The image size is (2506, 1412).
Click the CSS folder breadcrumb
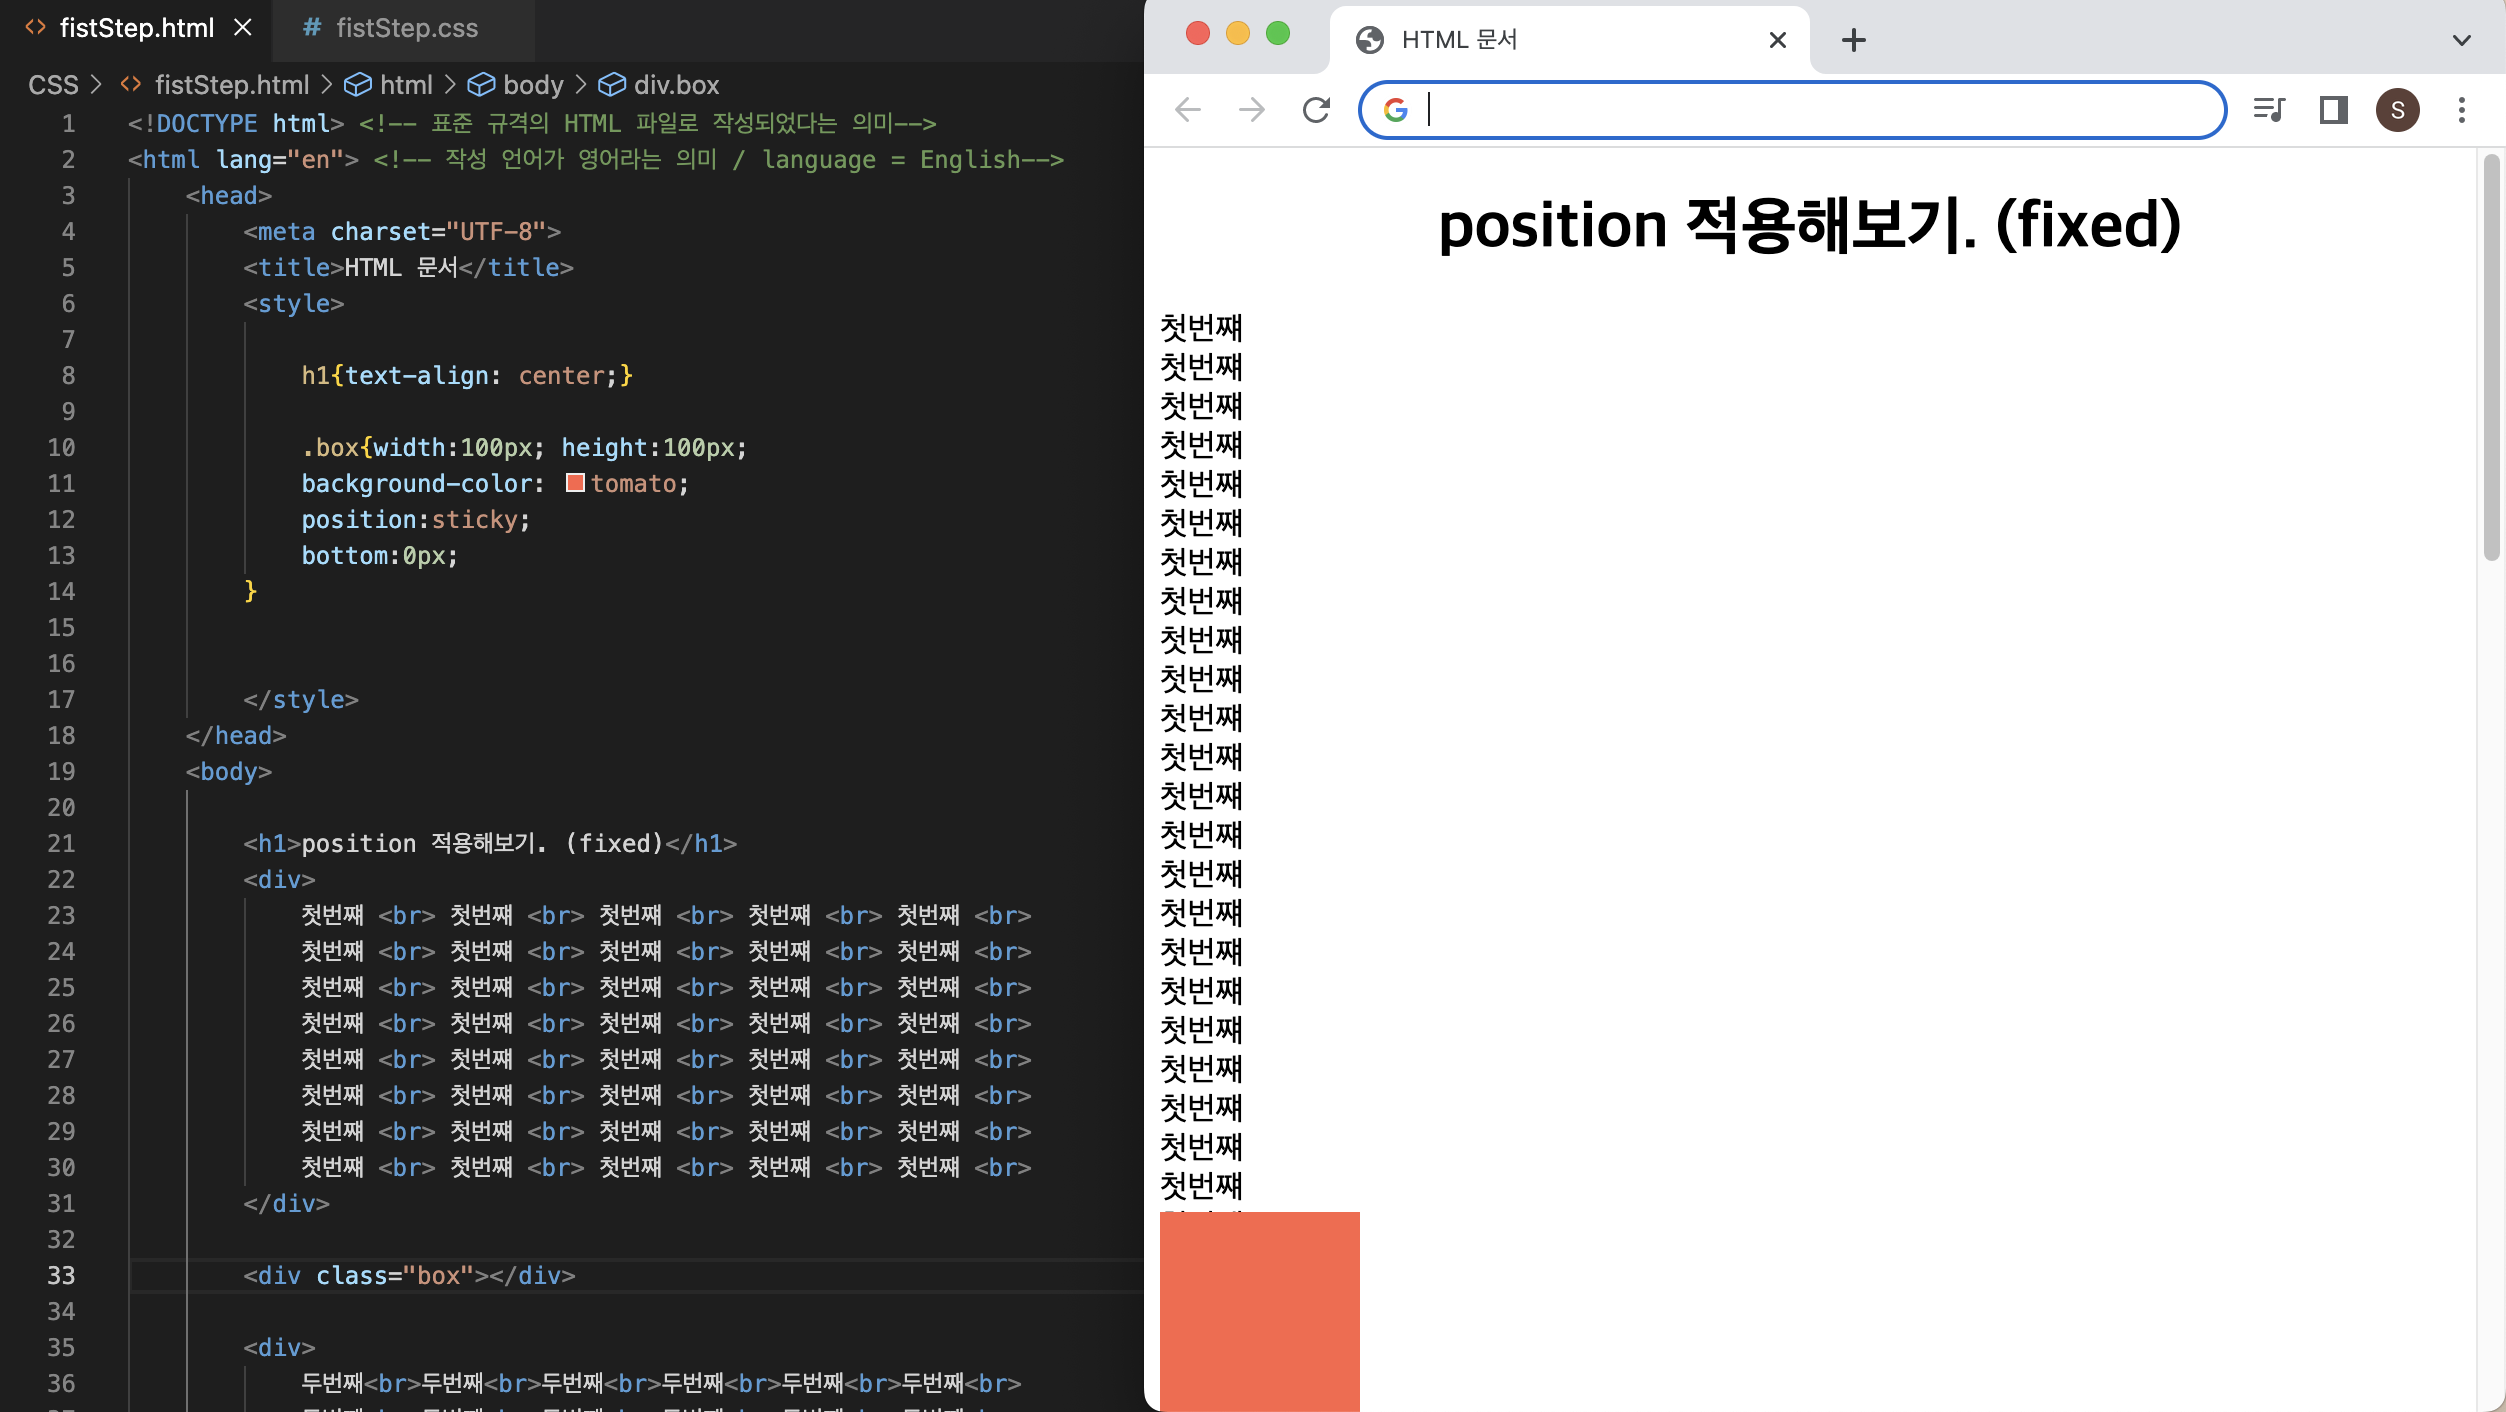[53, 85]
